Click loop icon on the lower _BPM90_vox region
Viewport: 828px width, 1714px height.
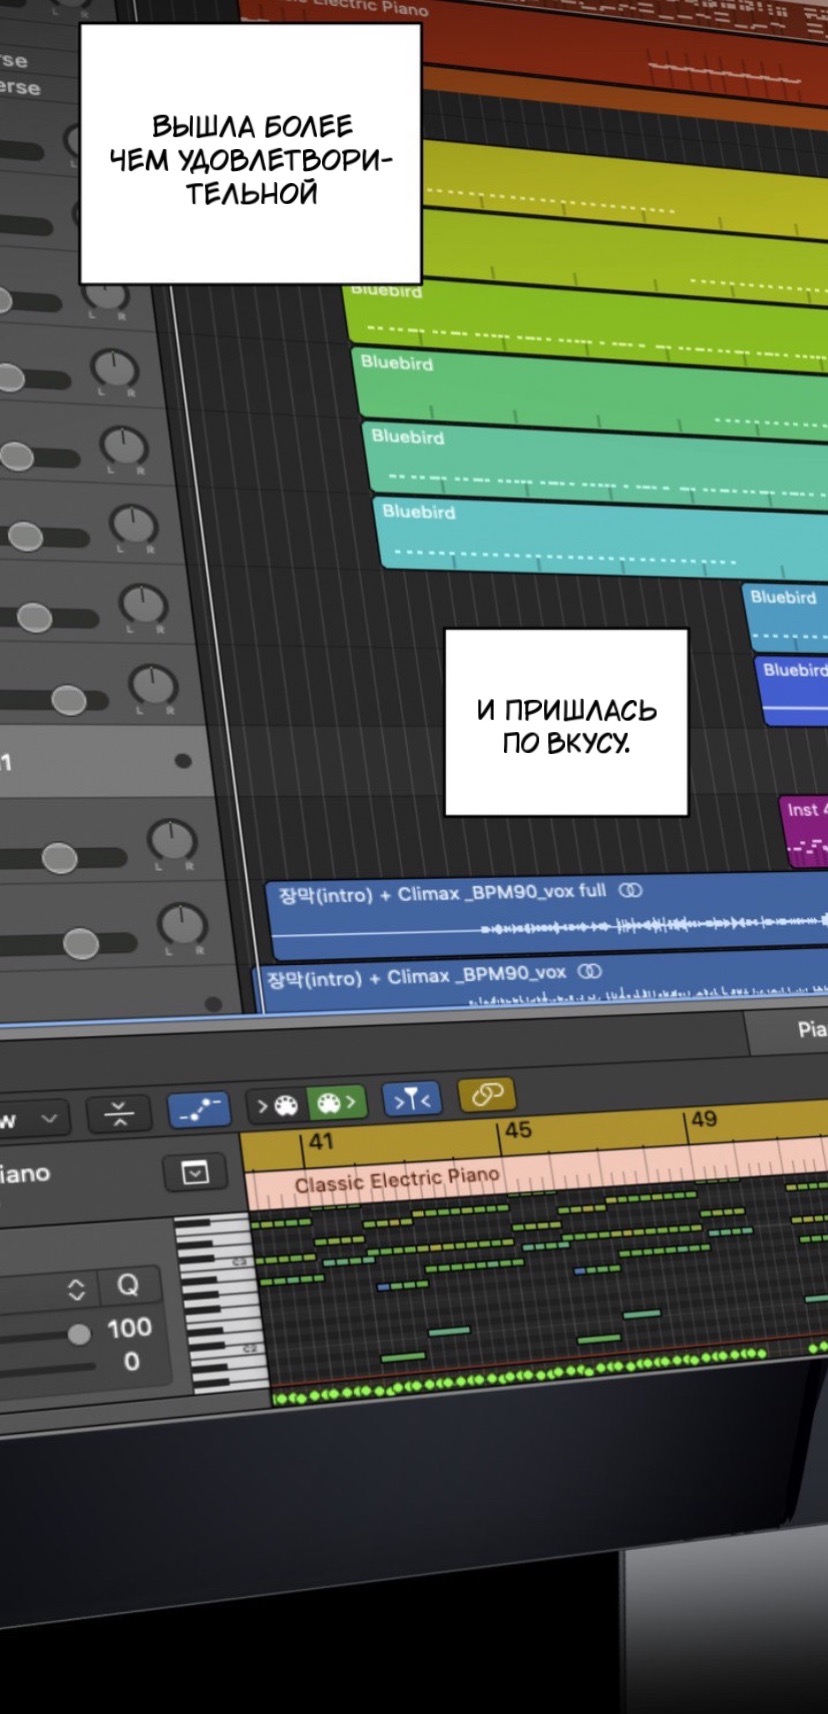(x=590, y=971)
